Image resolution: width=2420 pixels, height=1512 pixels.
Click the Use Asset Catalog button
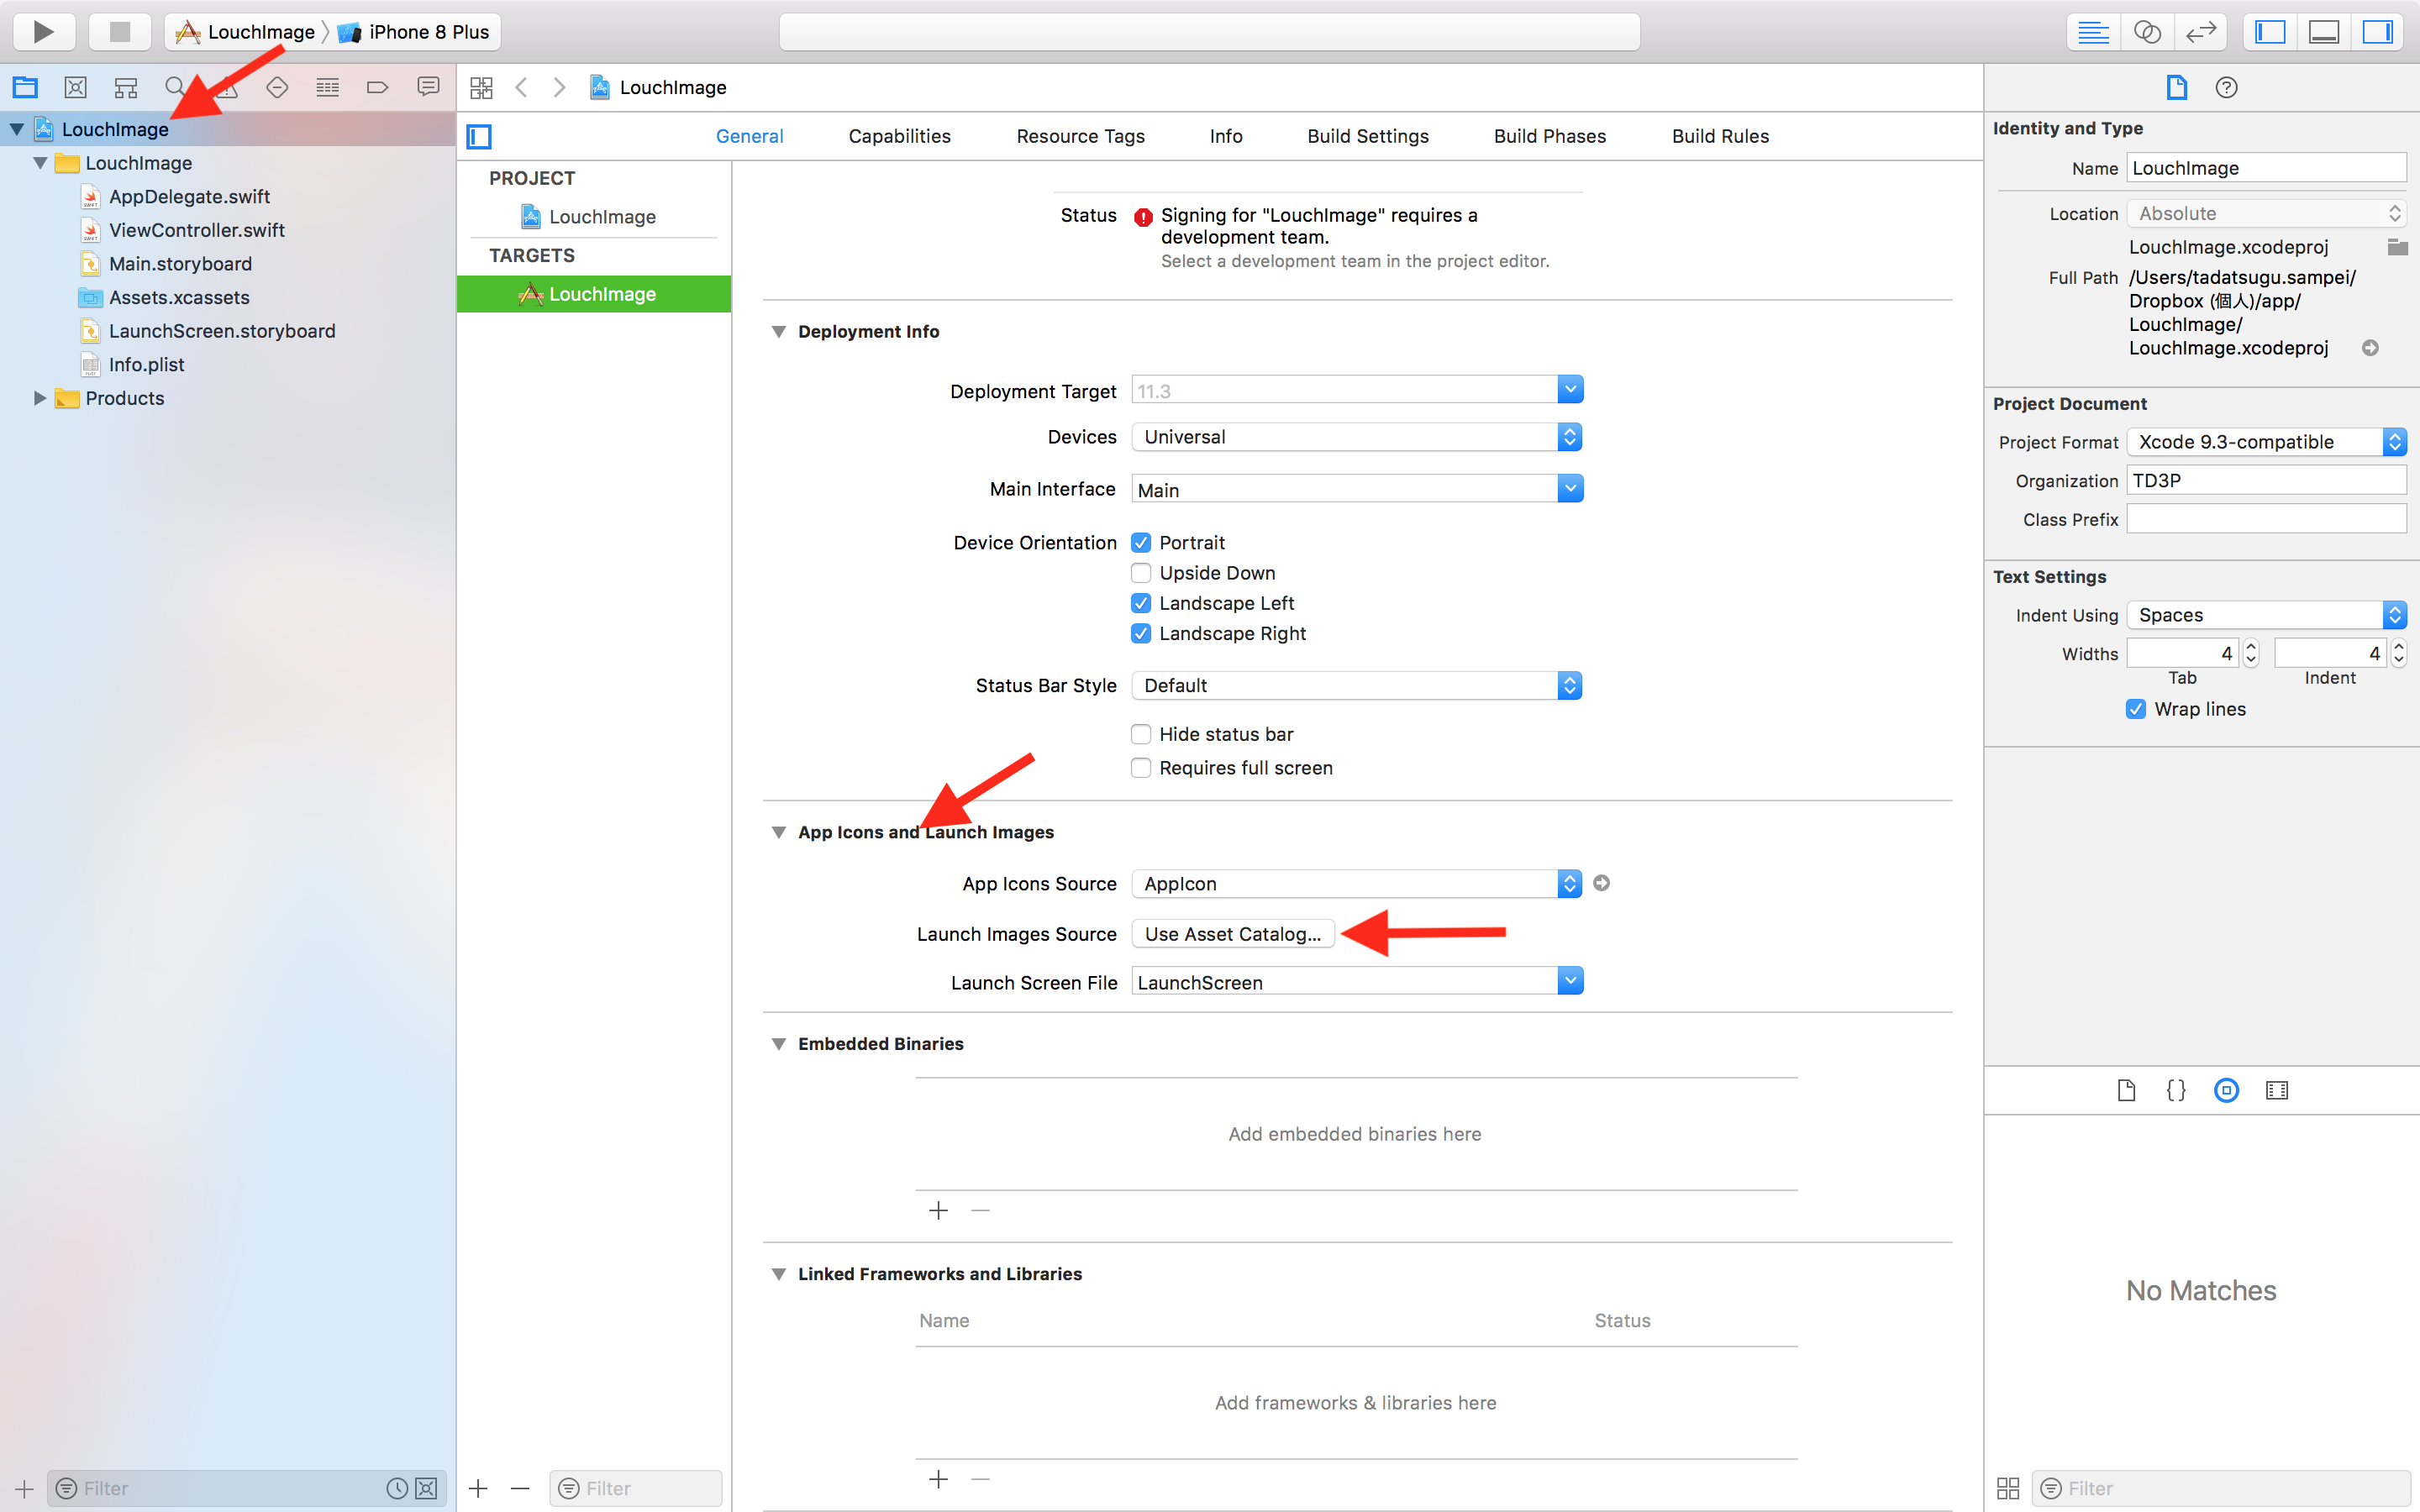(x=1232, y=933)
